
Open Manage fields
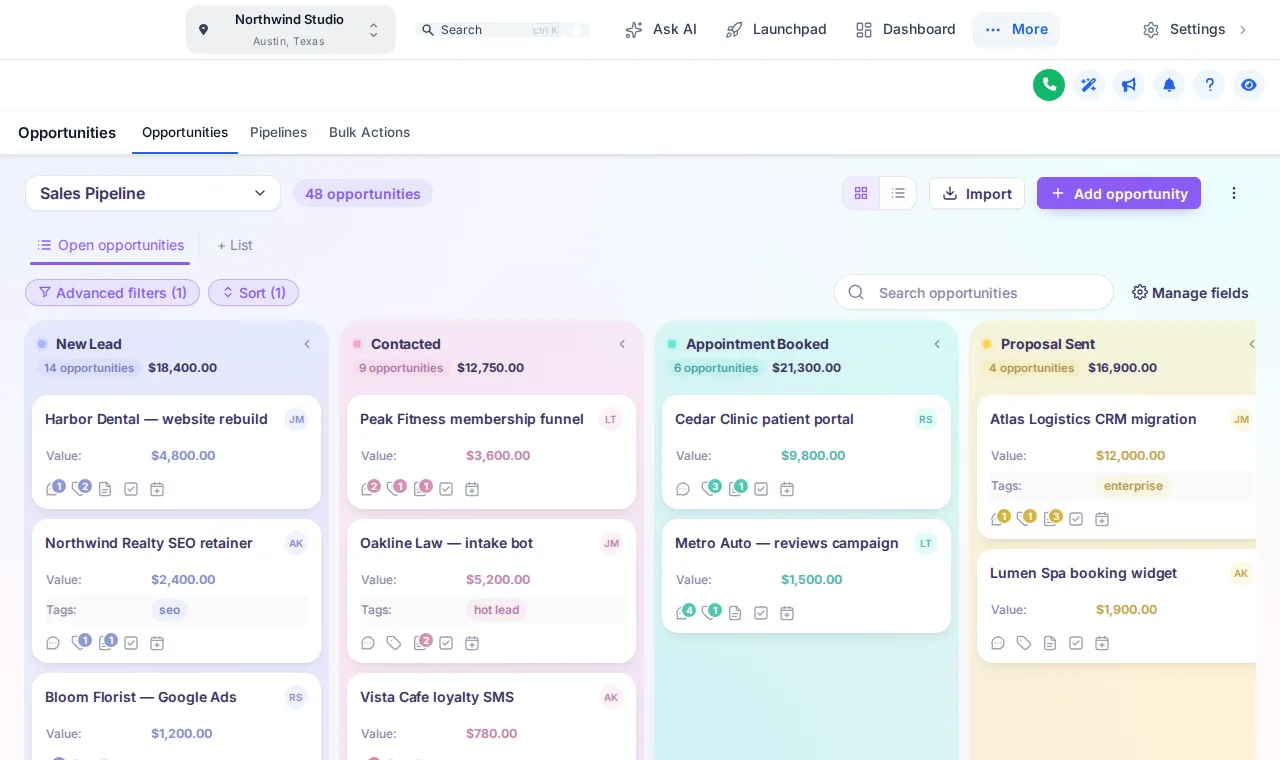pyautogui.click(x=1190, y=292)
